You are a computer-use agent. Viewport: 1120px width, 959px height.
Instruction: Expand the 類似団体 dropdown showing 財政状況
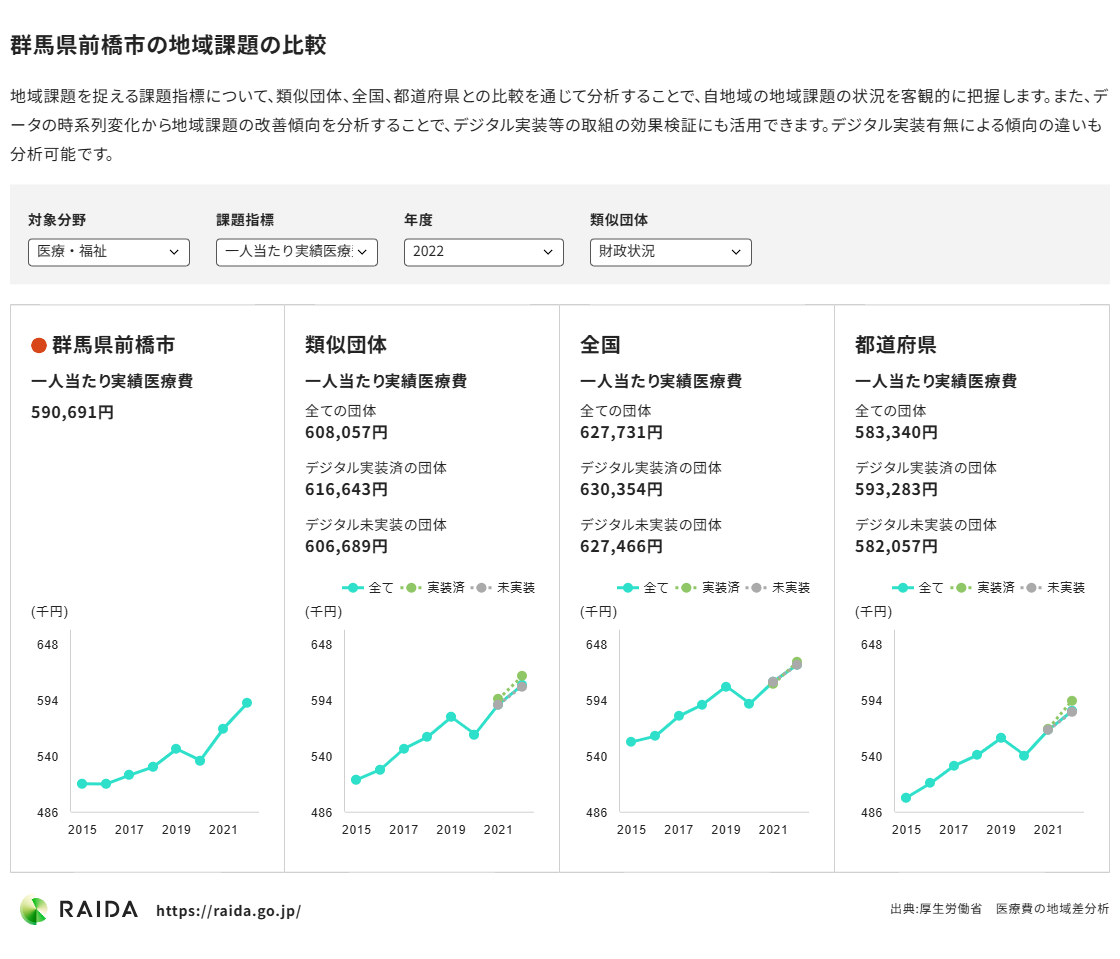671,252
